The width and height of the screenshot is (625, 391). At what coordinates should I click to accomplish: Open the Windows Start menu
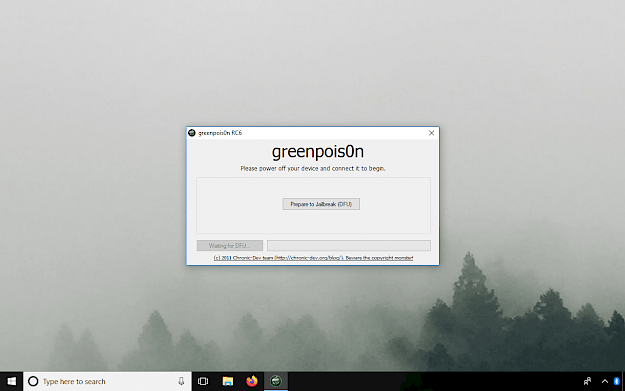point(12,381)
